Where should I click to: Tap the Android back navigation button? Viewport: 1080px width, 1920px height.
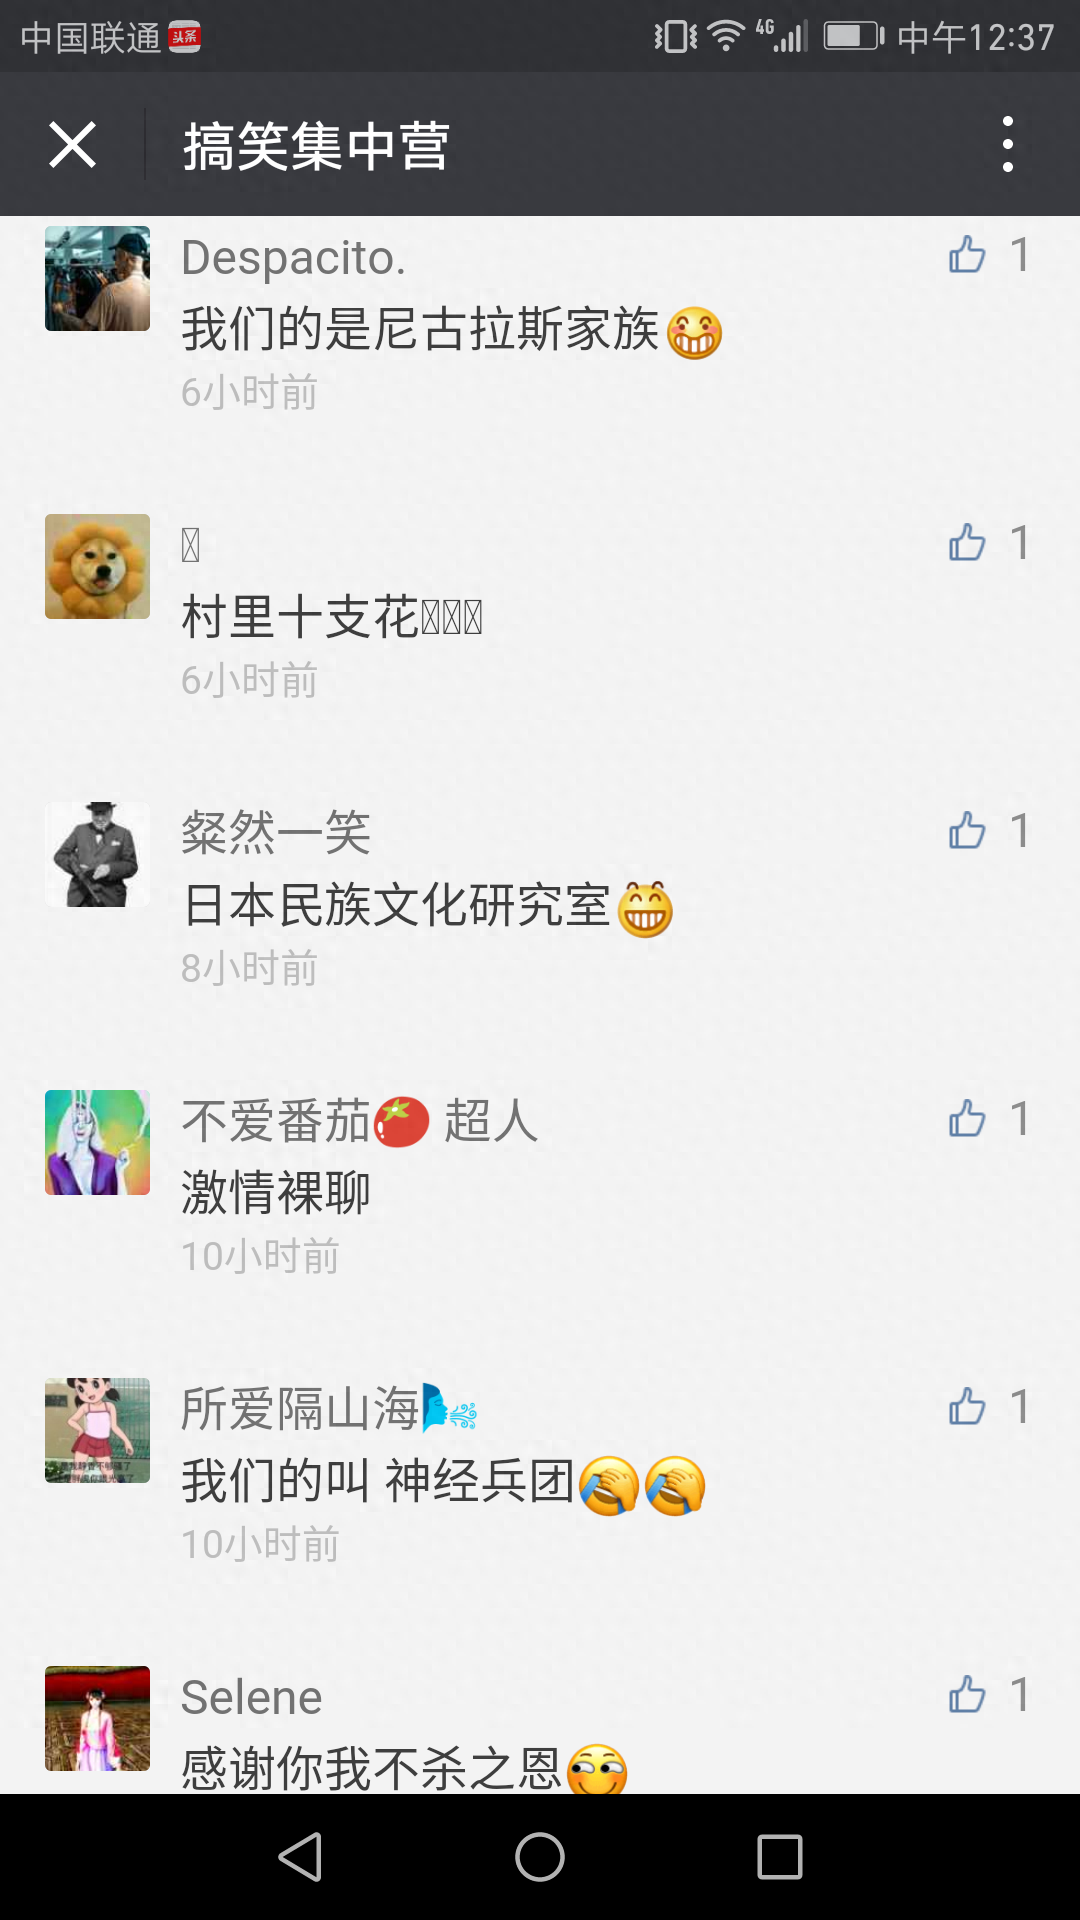300,1857
